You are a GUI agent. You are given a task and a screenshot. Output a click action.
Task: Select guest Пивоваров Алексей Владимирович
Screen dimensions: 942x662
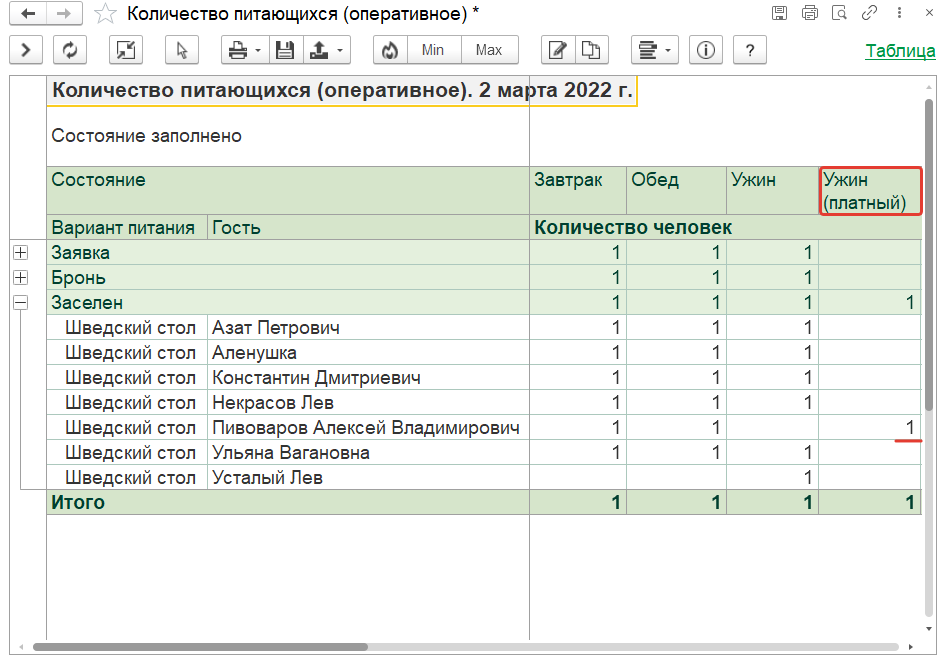[366, 428]
